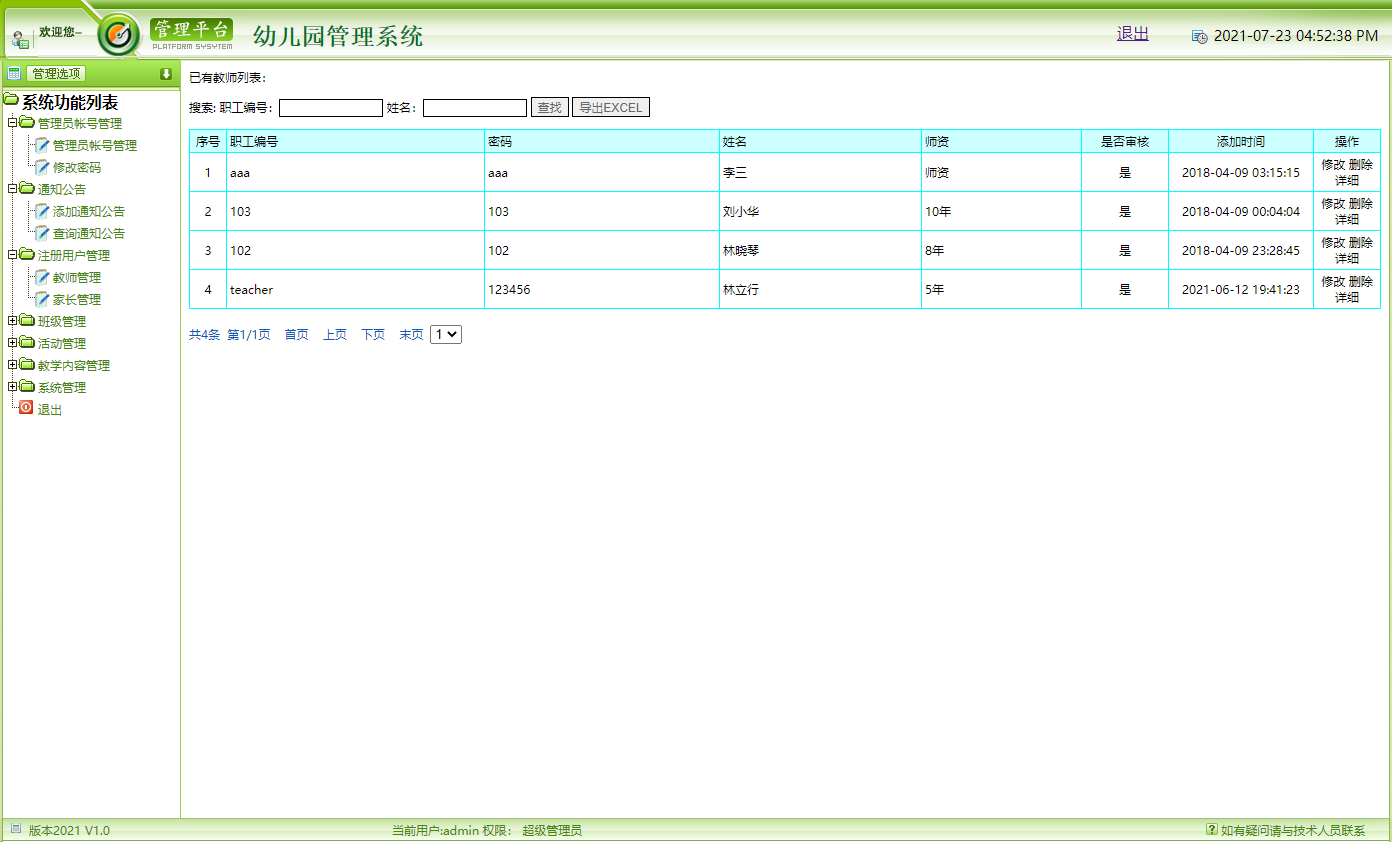Click the calendar icon left of 管理选项

point(13,72)
